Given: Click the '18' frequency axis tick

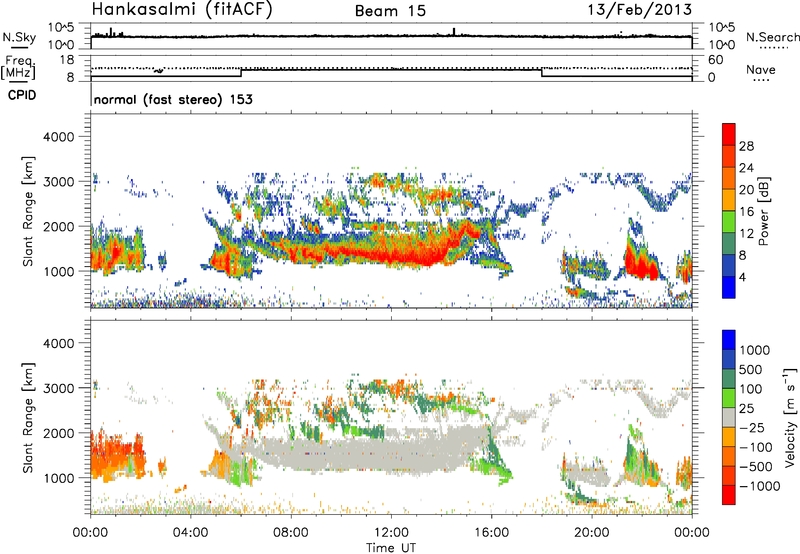Looking at the screenshot, I should click(67, 59).
